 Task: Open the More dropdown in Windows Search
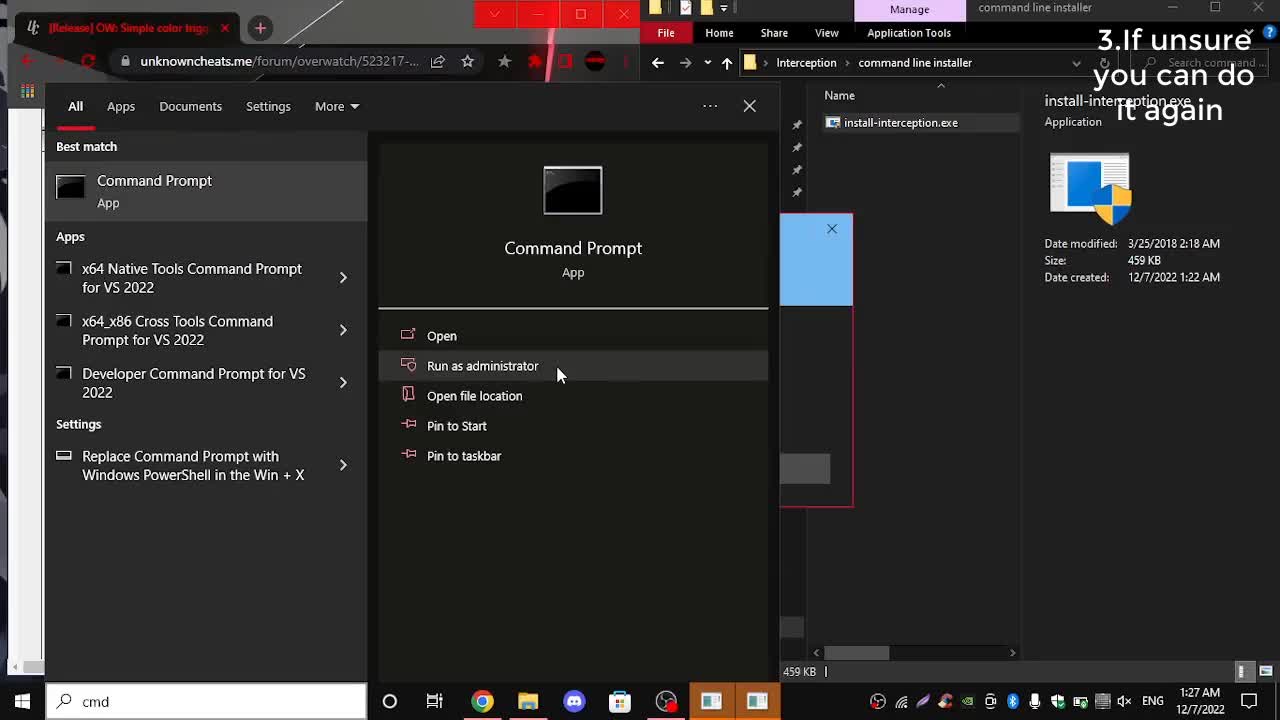(336, 106)
